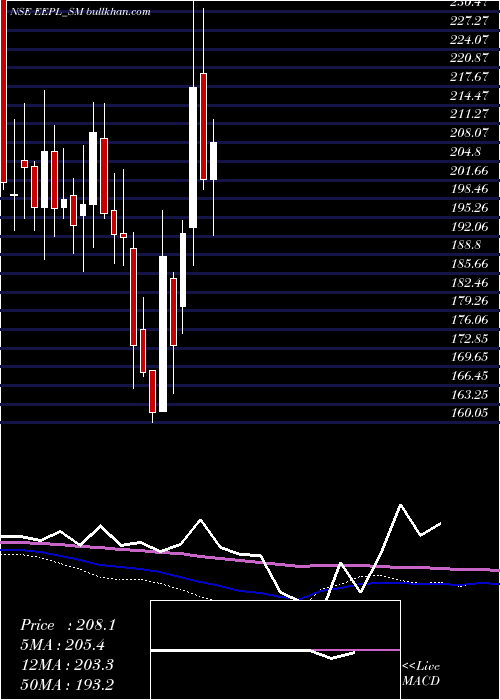Click the 172.85 price axis label
500x700 pixels.
(x=469, y=338)
